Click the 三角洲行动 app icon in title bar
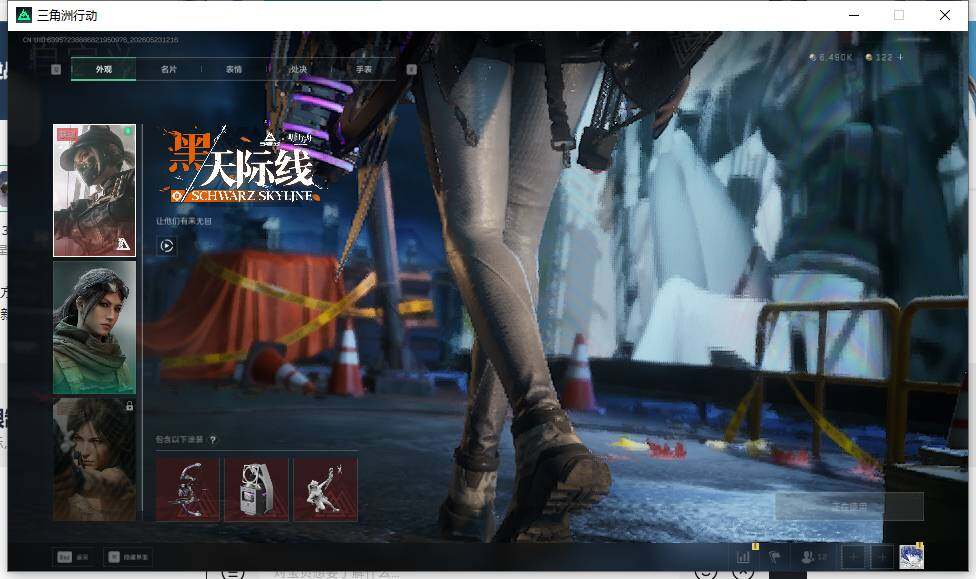976x579 pixels. click(x=24, y=15)
